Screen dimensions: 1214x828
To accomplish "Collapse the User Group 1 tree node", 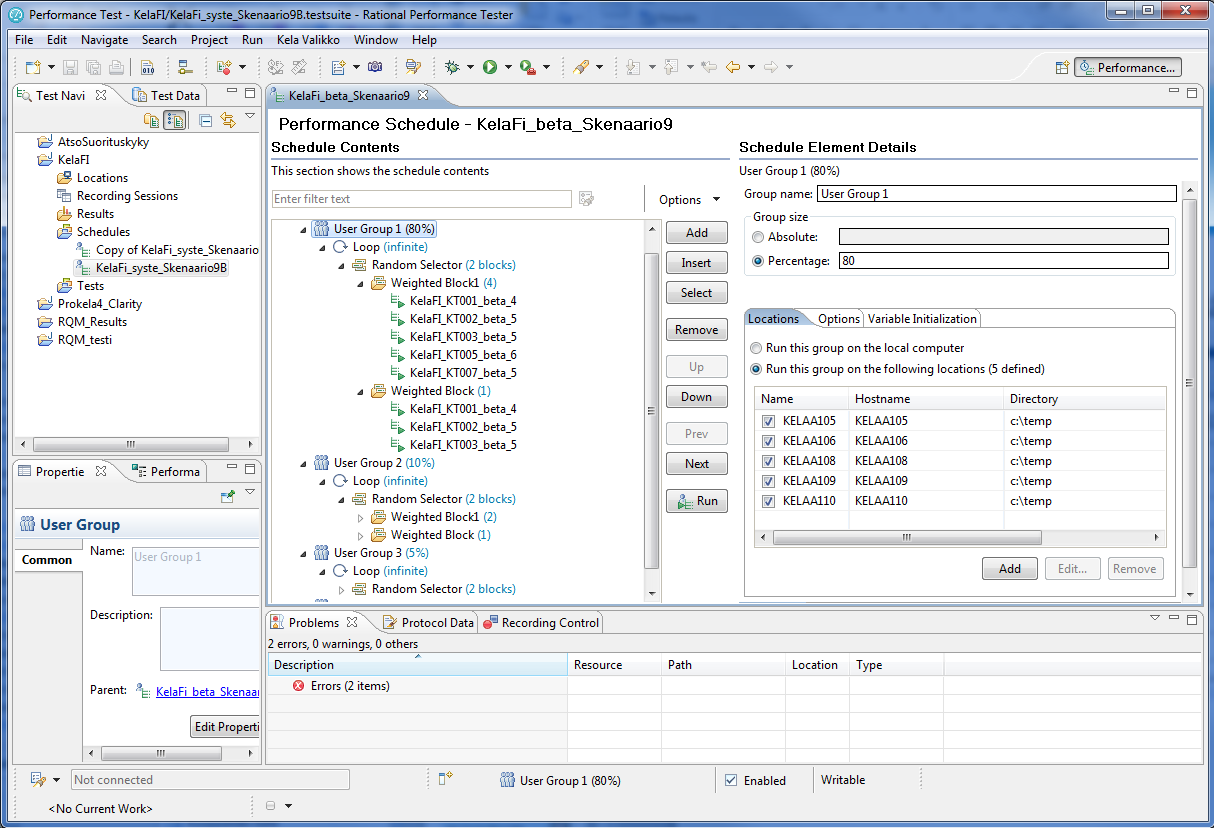I will (x=304, y=230).
